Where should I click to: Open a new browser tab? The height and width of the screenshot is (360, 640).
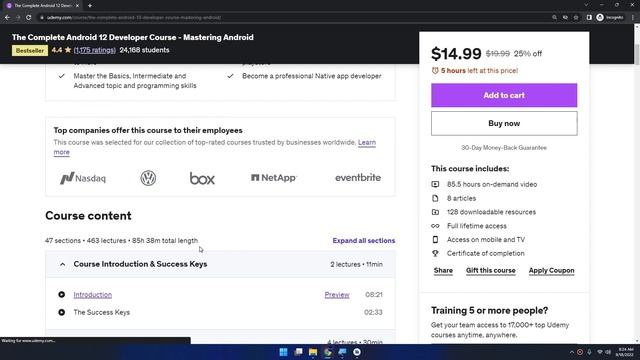[90, 6]
